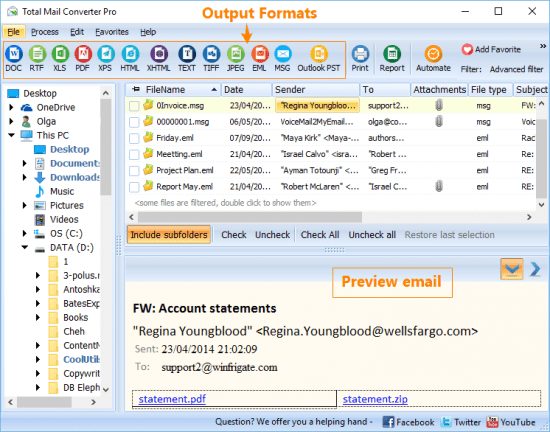
Task: Select Outlook PST output format
Action: click(x=319, y=54)
